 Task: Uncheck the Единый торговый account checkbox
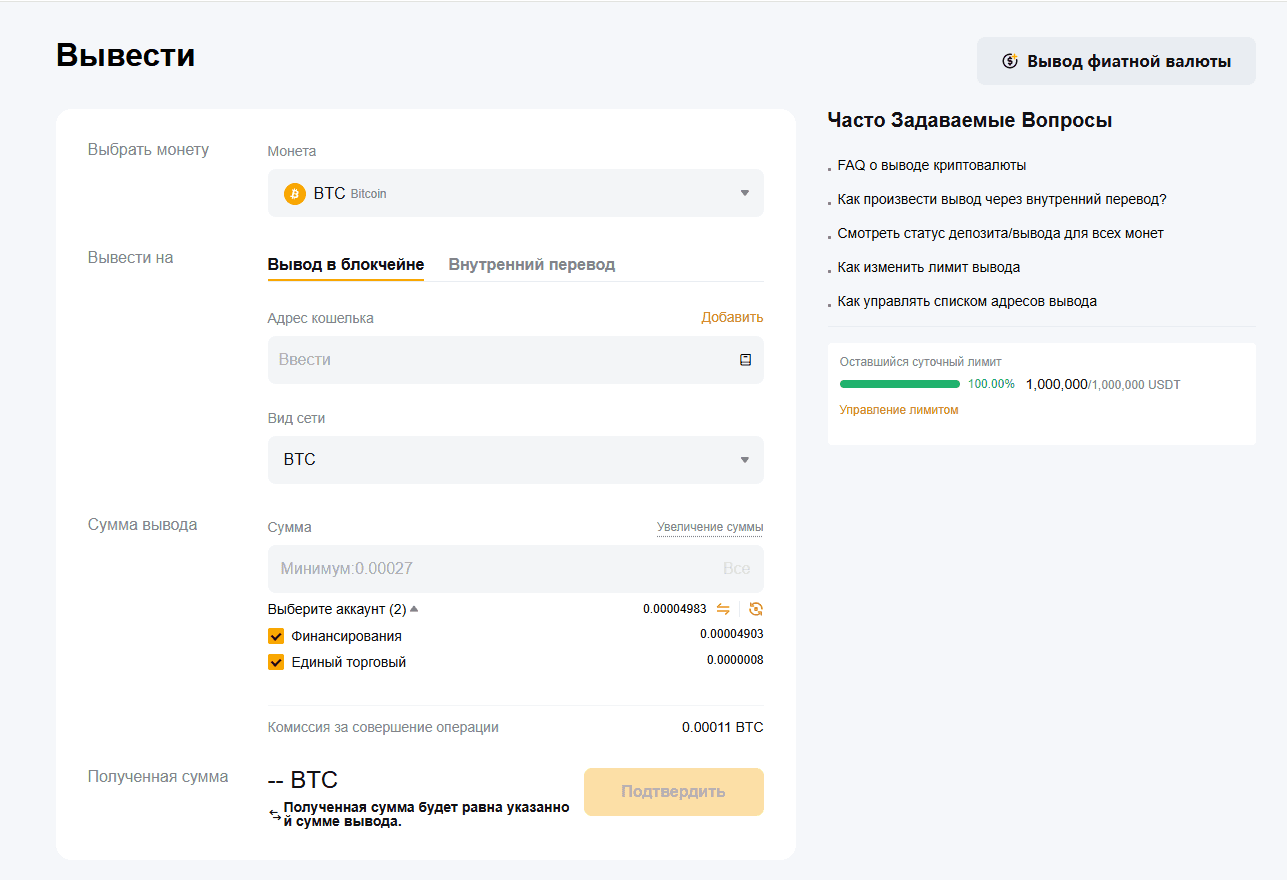(x=276, y=662)
